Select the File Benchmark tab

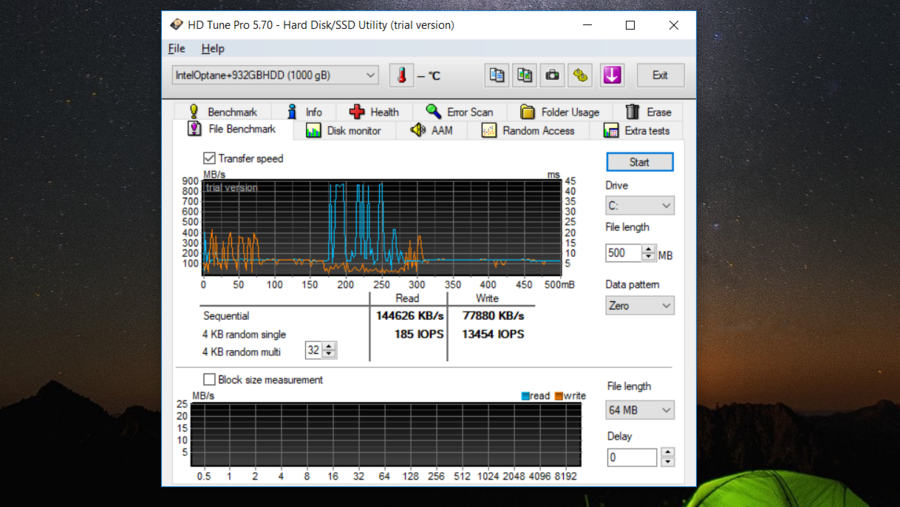click(232, 129)
